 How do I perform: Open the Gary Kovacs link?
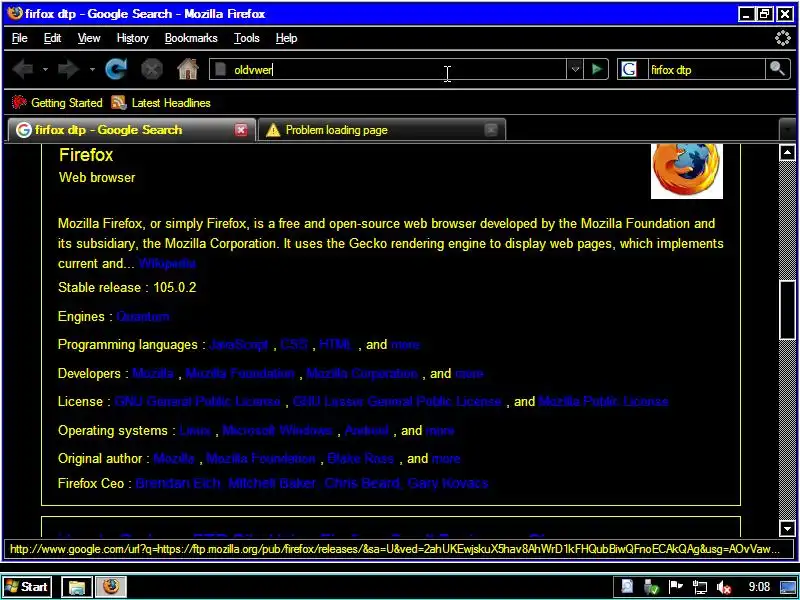pos(448,483)
